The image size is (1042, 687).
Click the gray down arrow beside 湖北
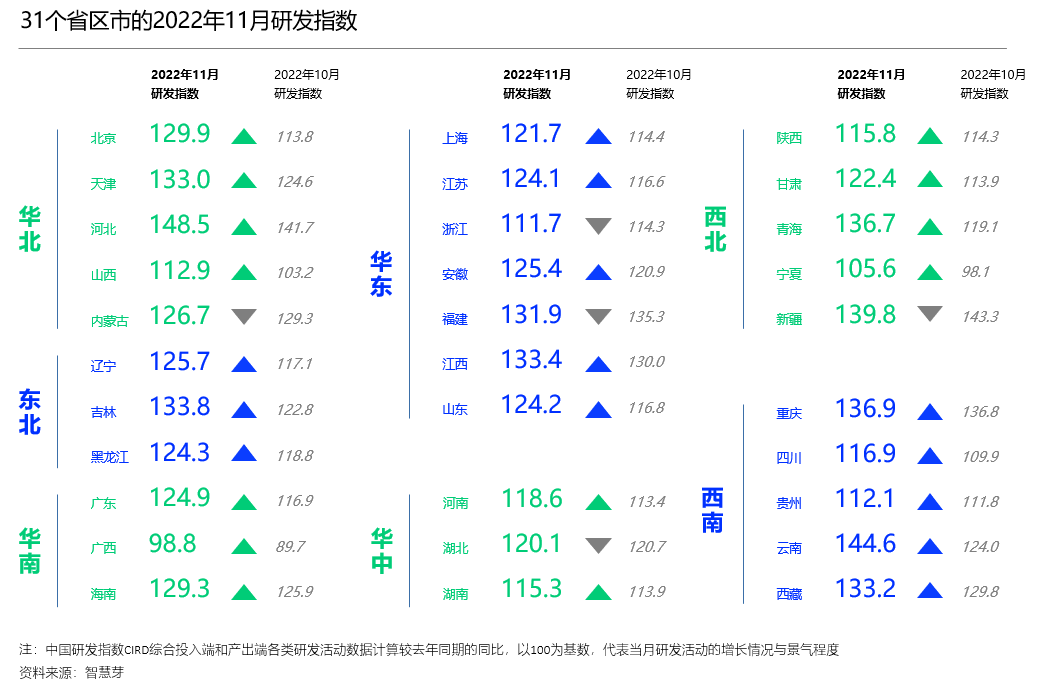click(x=598, y=546)
